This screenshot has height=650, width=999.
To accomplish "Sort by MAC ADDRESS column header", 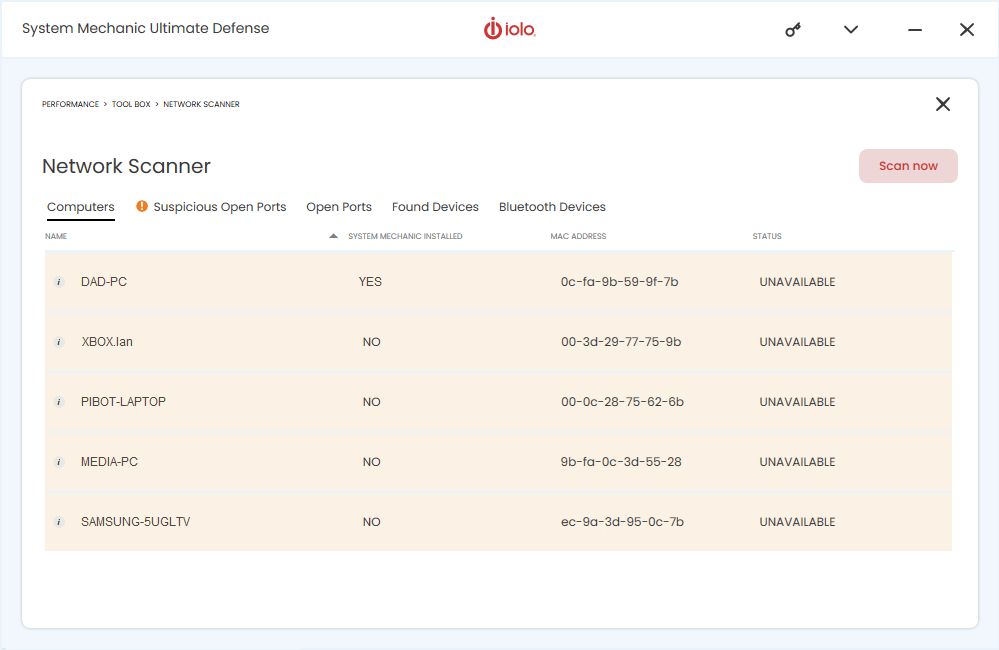I will (x=579, y=236).
